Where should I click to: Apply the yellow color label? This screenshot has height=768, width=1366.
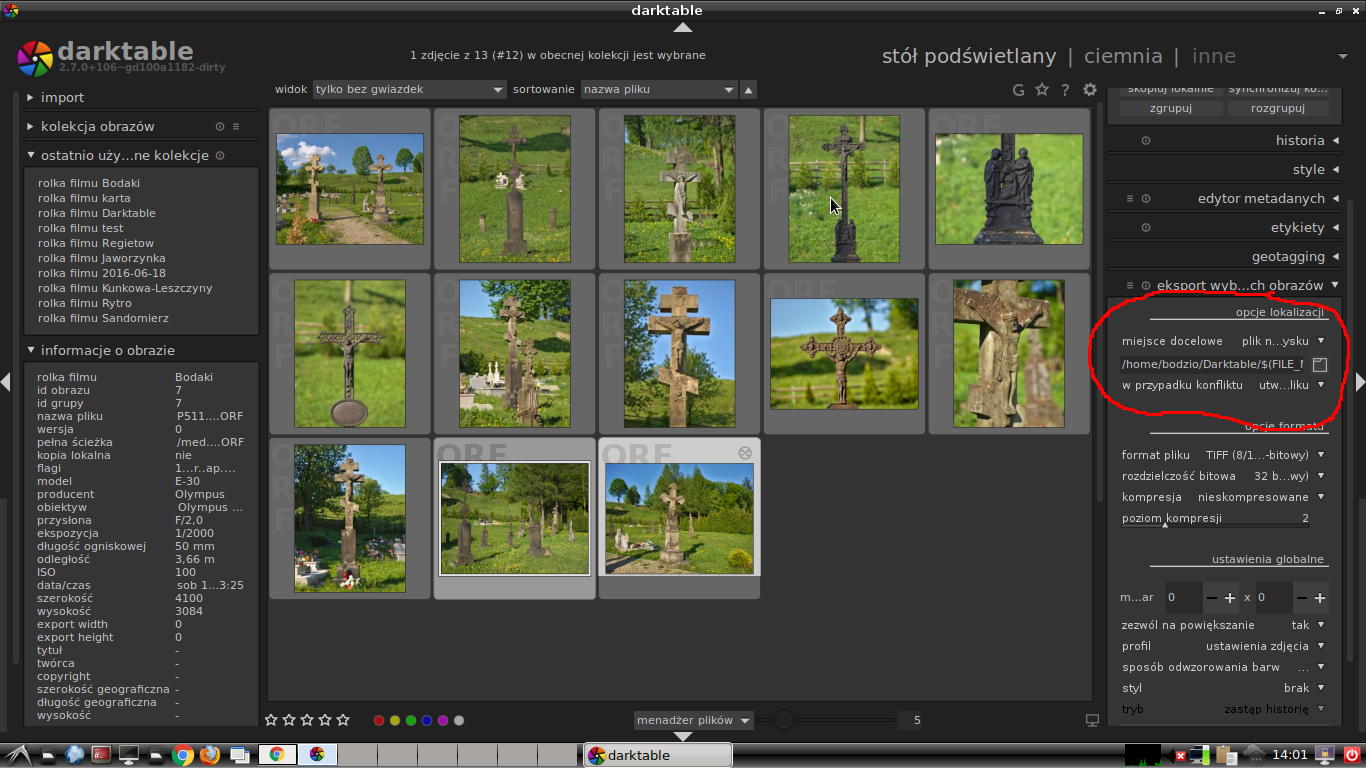pos(395,720)
